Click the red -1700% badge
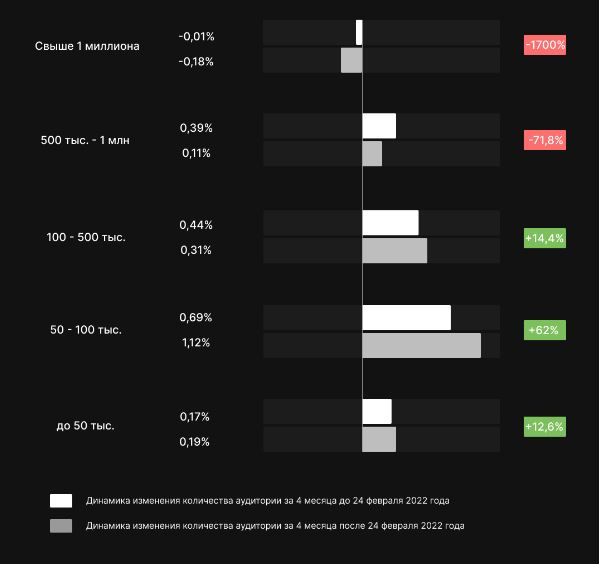 (545, 45)
